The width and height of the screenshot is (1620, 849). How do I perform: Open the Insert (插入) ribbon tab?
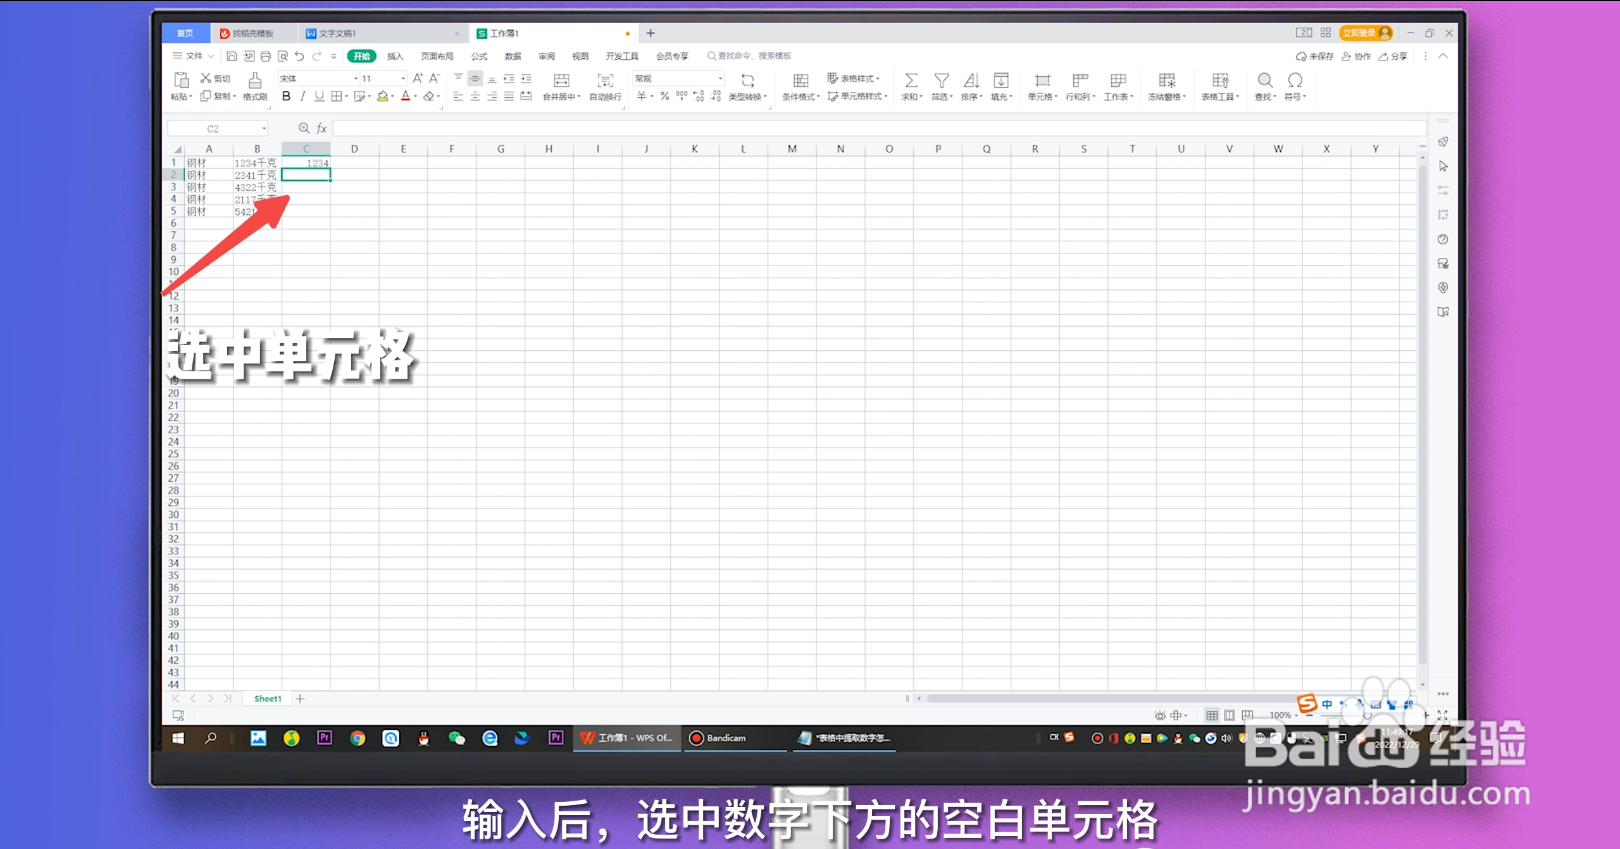point(395,56)
